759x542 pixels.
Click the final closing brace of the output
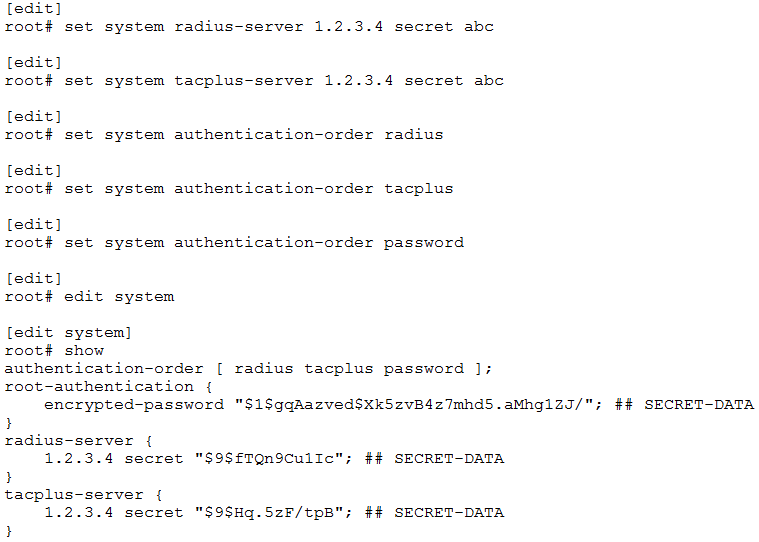point(9,530)
